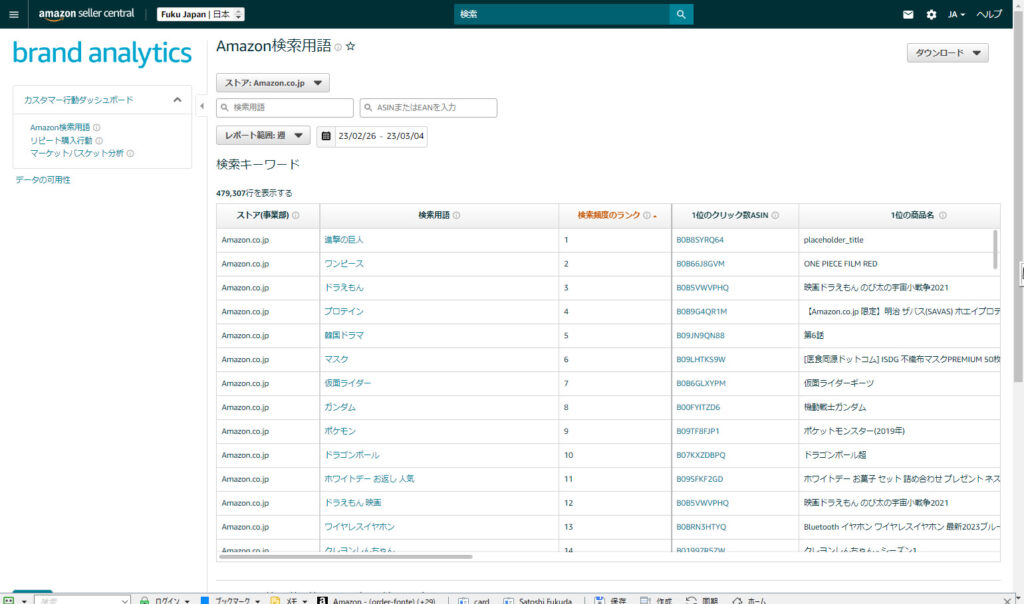This screenshot has width=1024, height=604.
Task: Click info icon next to リピート購入行動
Action: tap(99, 141)
